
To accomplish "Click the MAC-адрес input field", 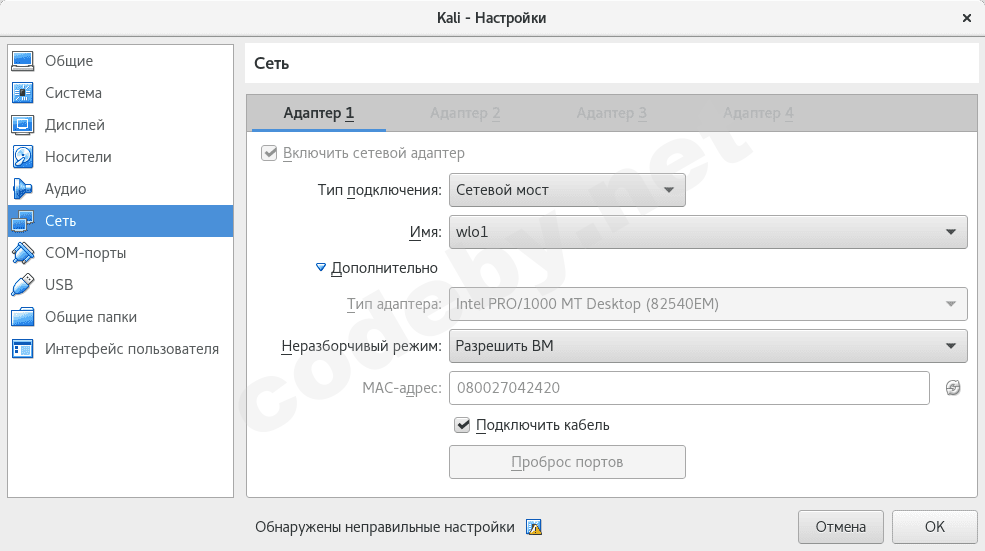I will click(690, 388).
